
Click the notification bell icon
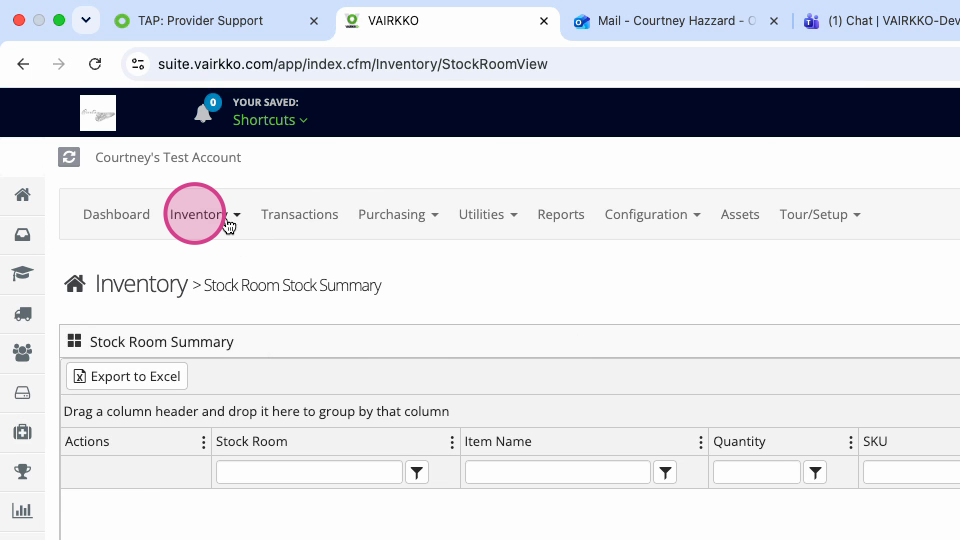click(x=203, y=113)
